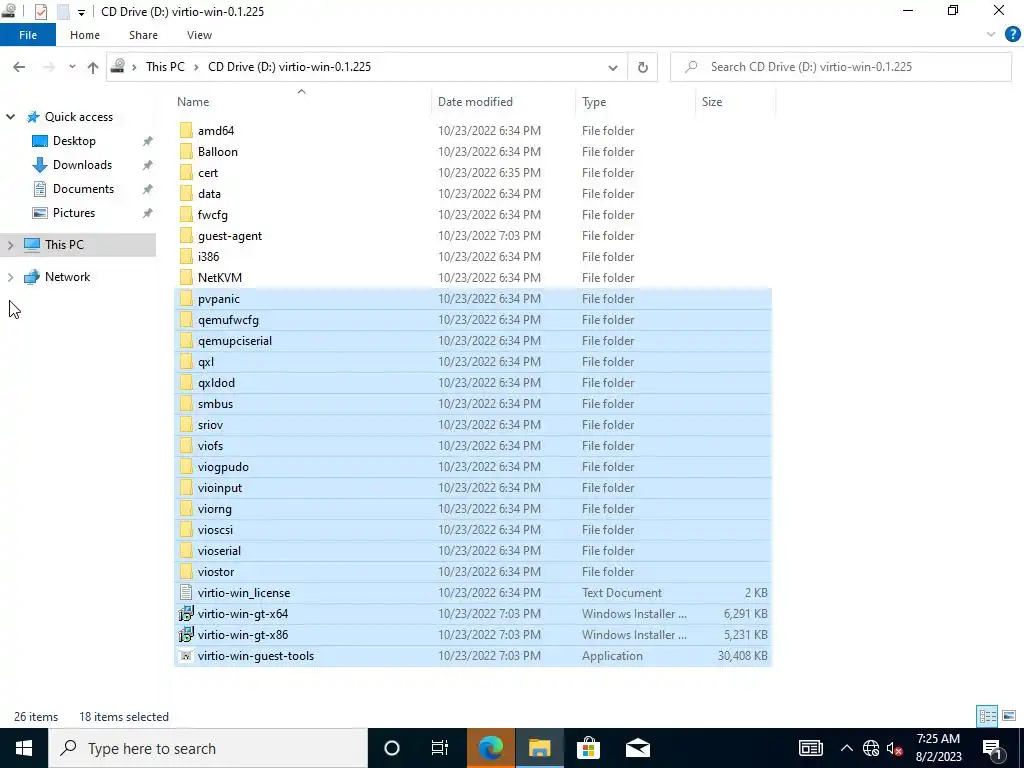The image size is (1024, 768).
Task: Click the Search CD Drive input box
Action: (841, 67)
